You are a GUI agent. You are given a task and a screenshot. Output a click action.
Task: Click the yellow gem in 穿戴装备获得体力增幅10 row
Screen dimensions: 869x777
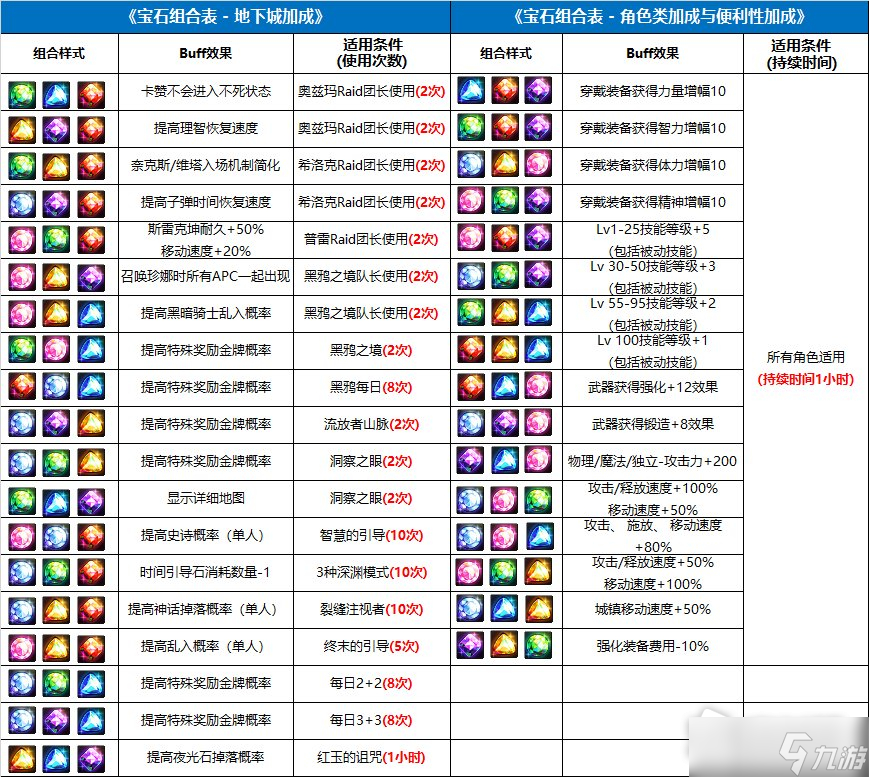pyautogui.click(x=505, y=163)
